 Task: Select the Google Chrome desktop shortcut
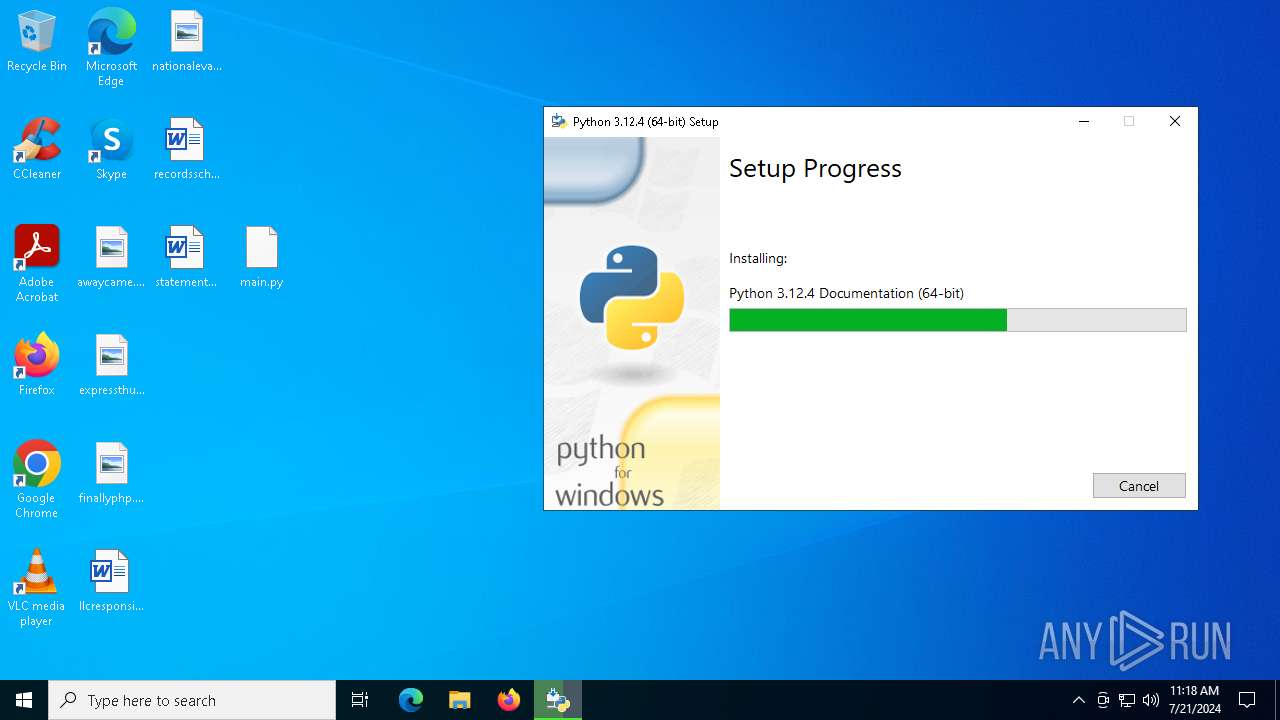[37, 480]
